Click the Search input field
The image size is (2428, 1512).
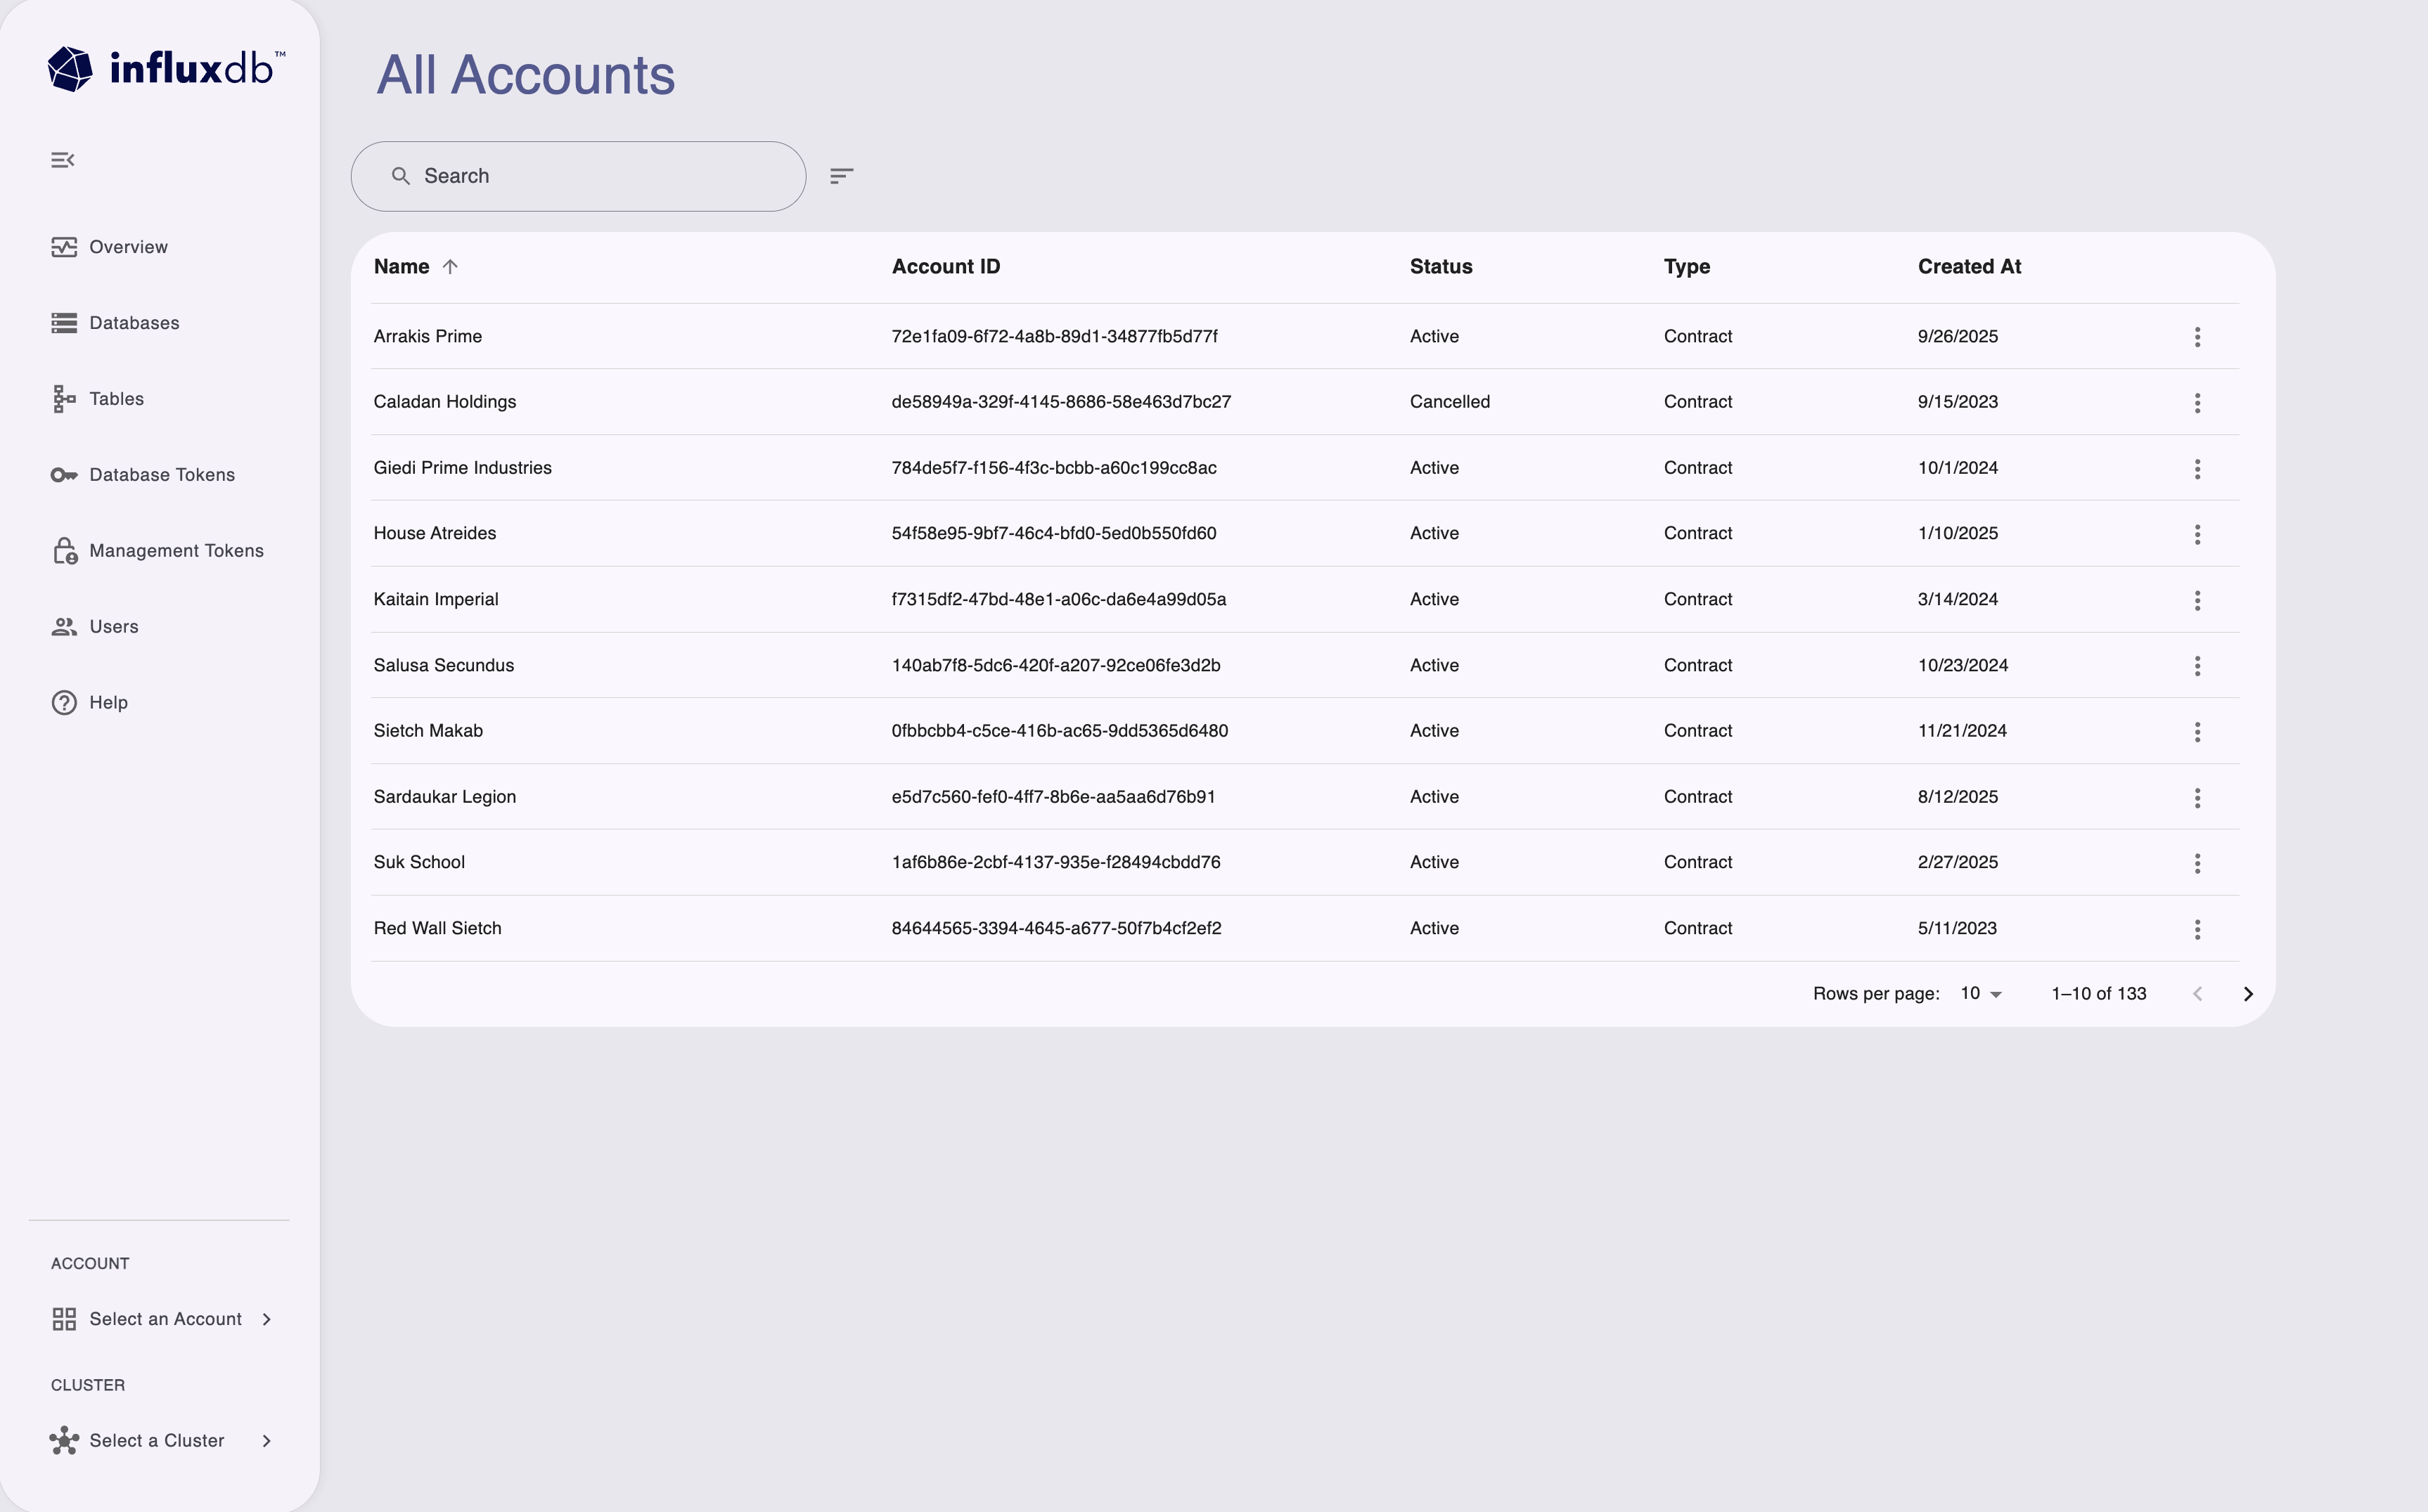pos(577,175)
